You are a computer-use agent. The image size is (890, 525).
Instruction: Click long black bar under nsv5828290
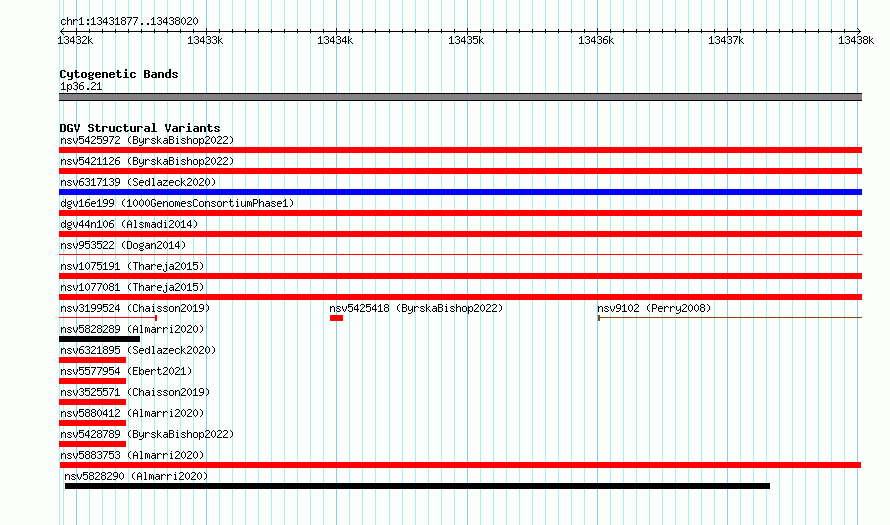(417, 486)
